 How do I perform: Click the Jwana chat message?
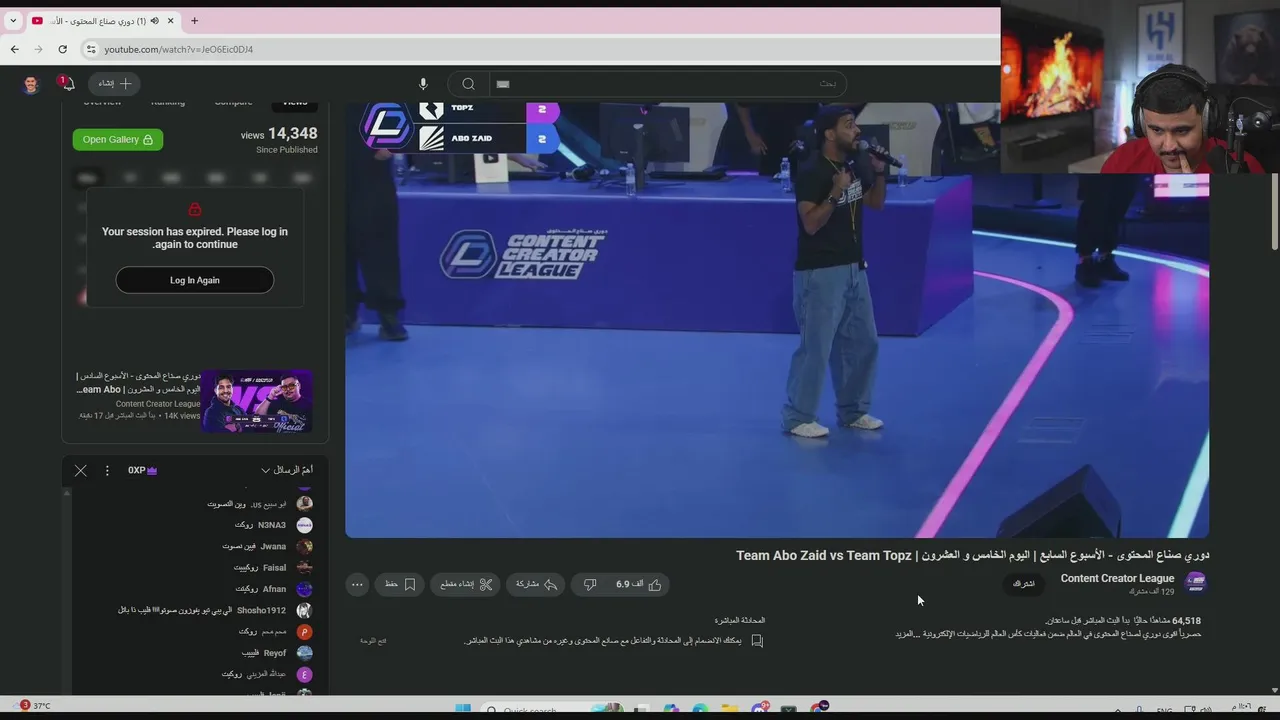coord(254,546)
